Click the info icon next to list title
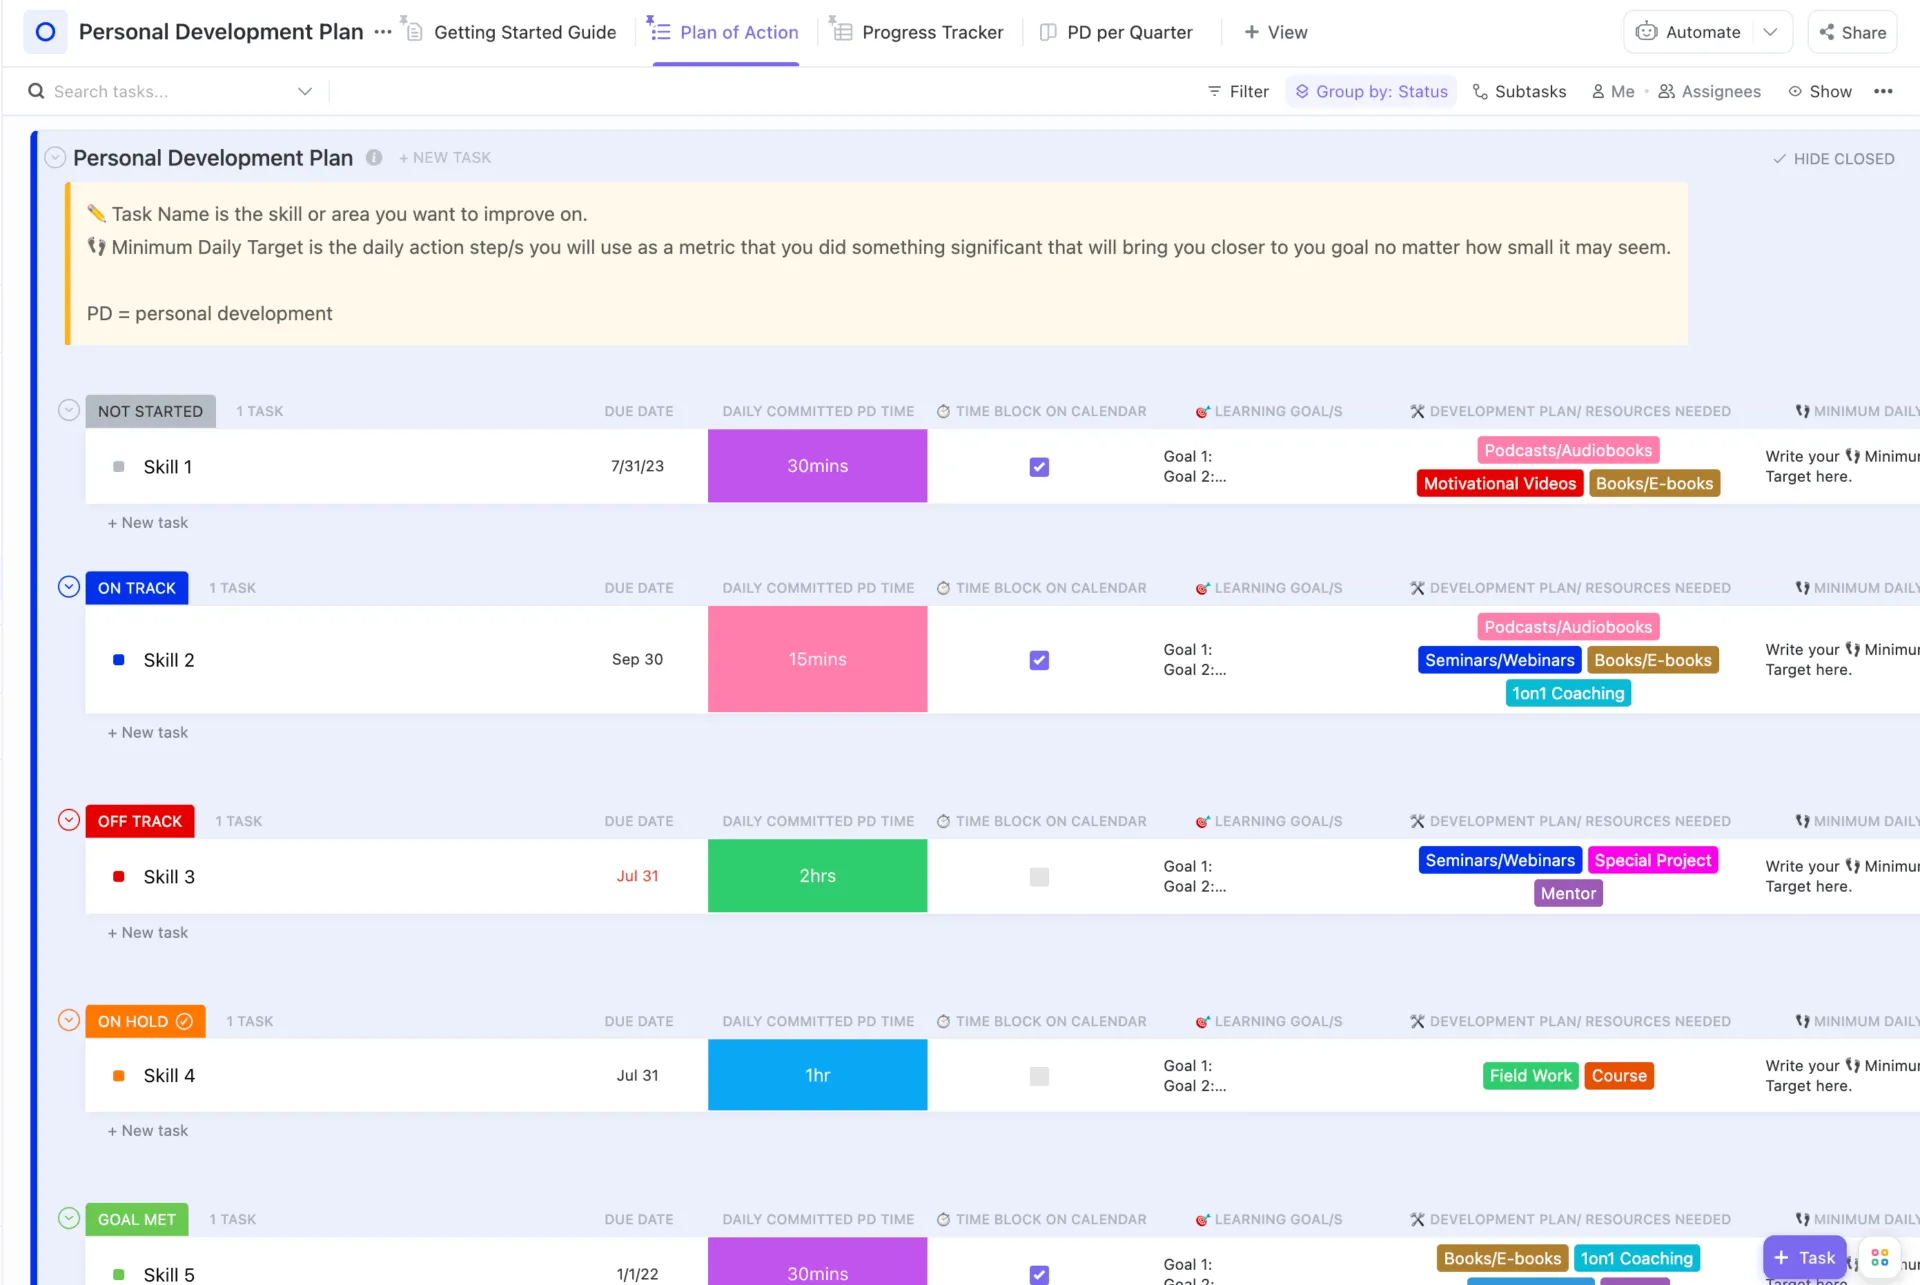The image size is (1920, 1285). click(x=374, y=157)
